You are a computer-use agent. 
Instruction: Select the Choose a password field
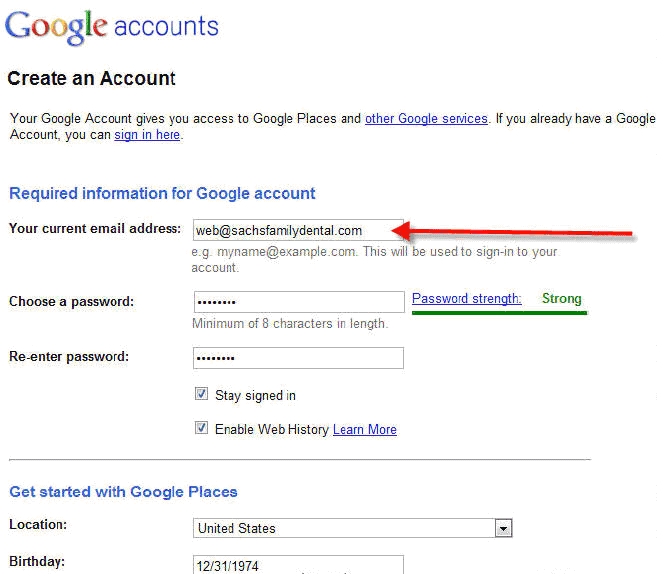tap(299, 302)
